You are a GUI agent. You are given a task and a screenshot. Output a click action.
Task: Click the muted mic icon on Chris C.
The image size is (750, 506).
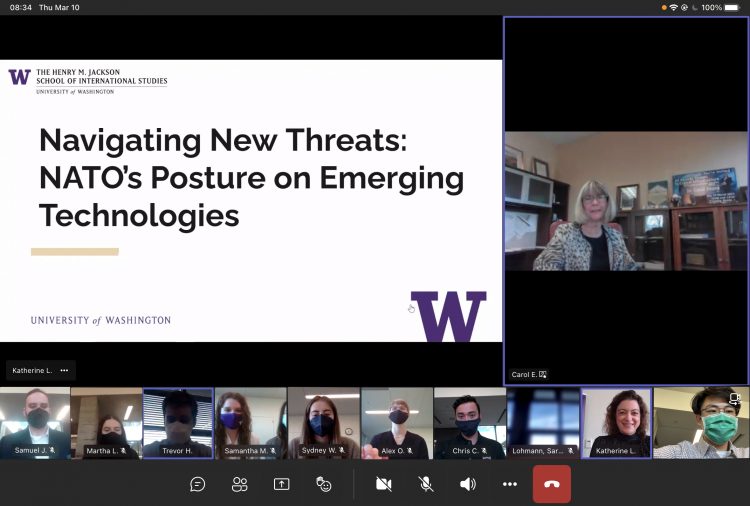[484, 451]
